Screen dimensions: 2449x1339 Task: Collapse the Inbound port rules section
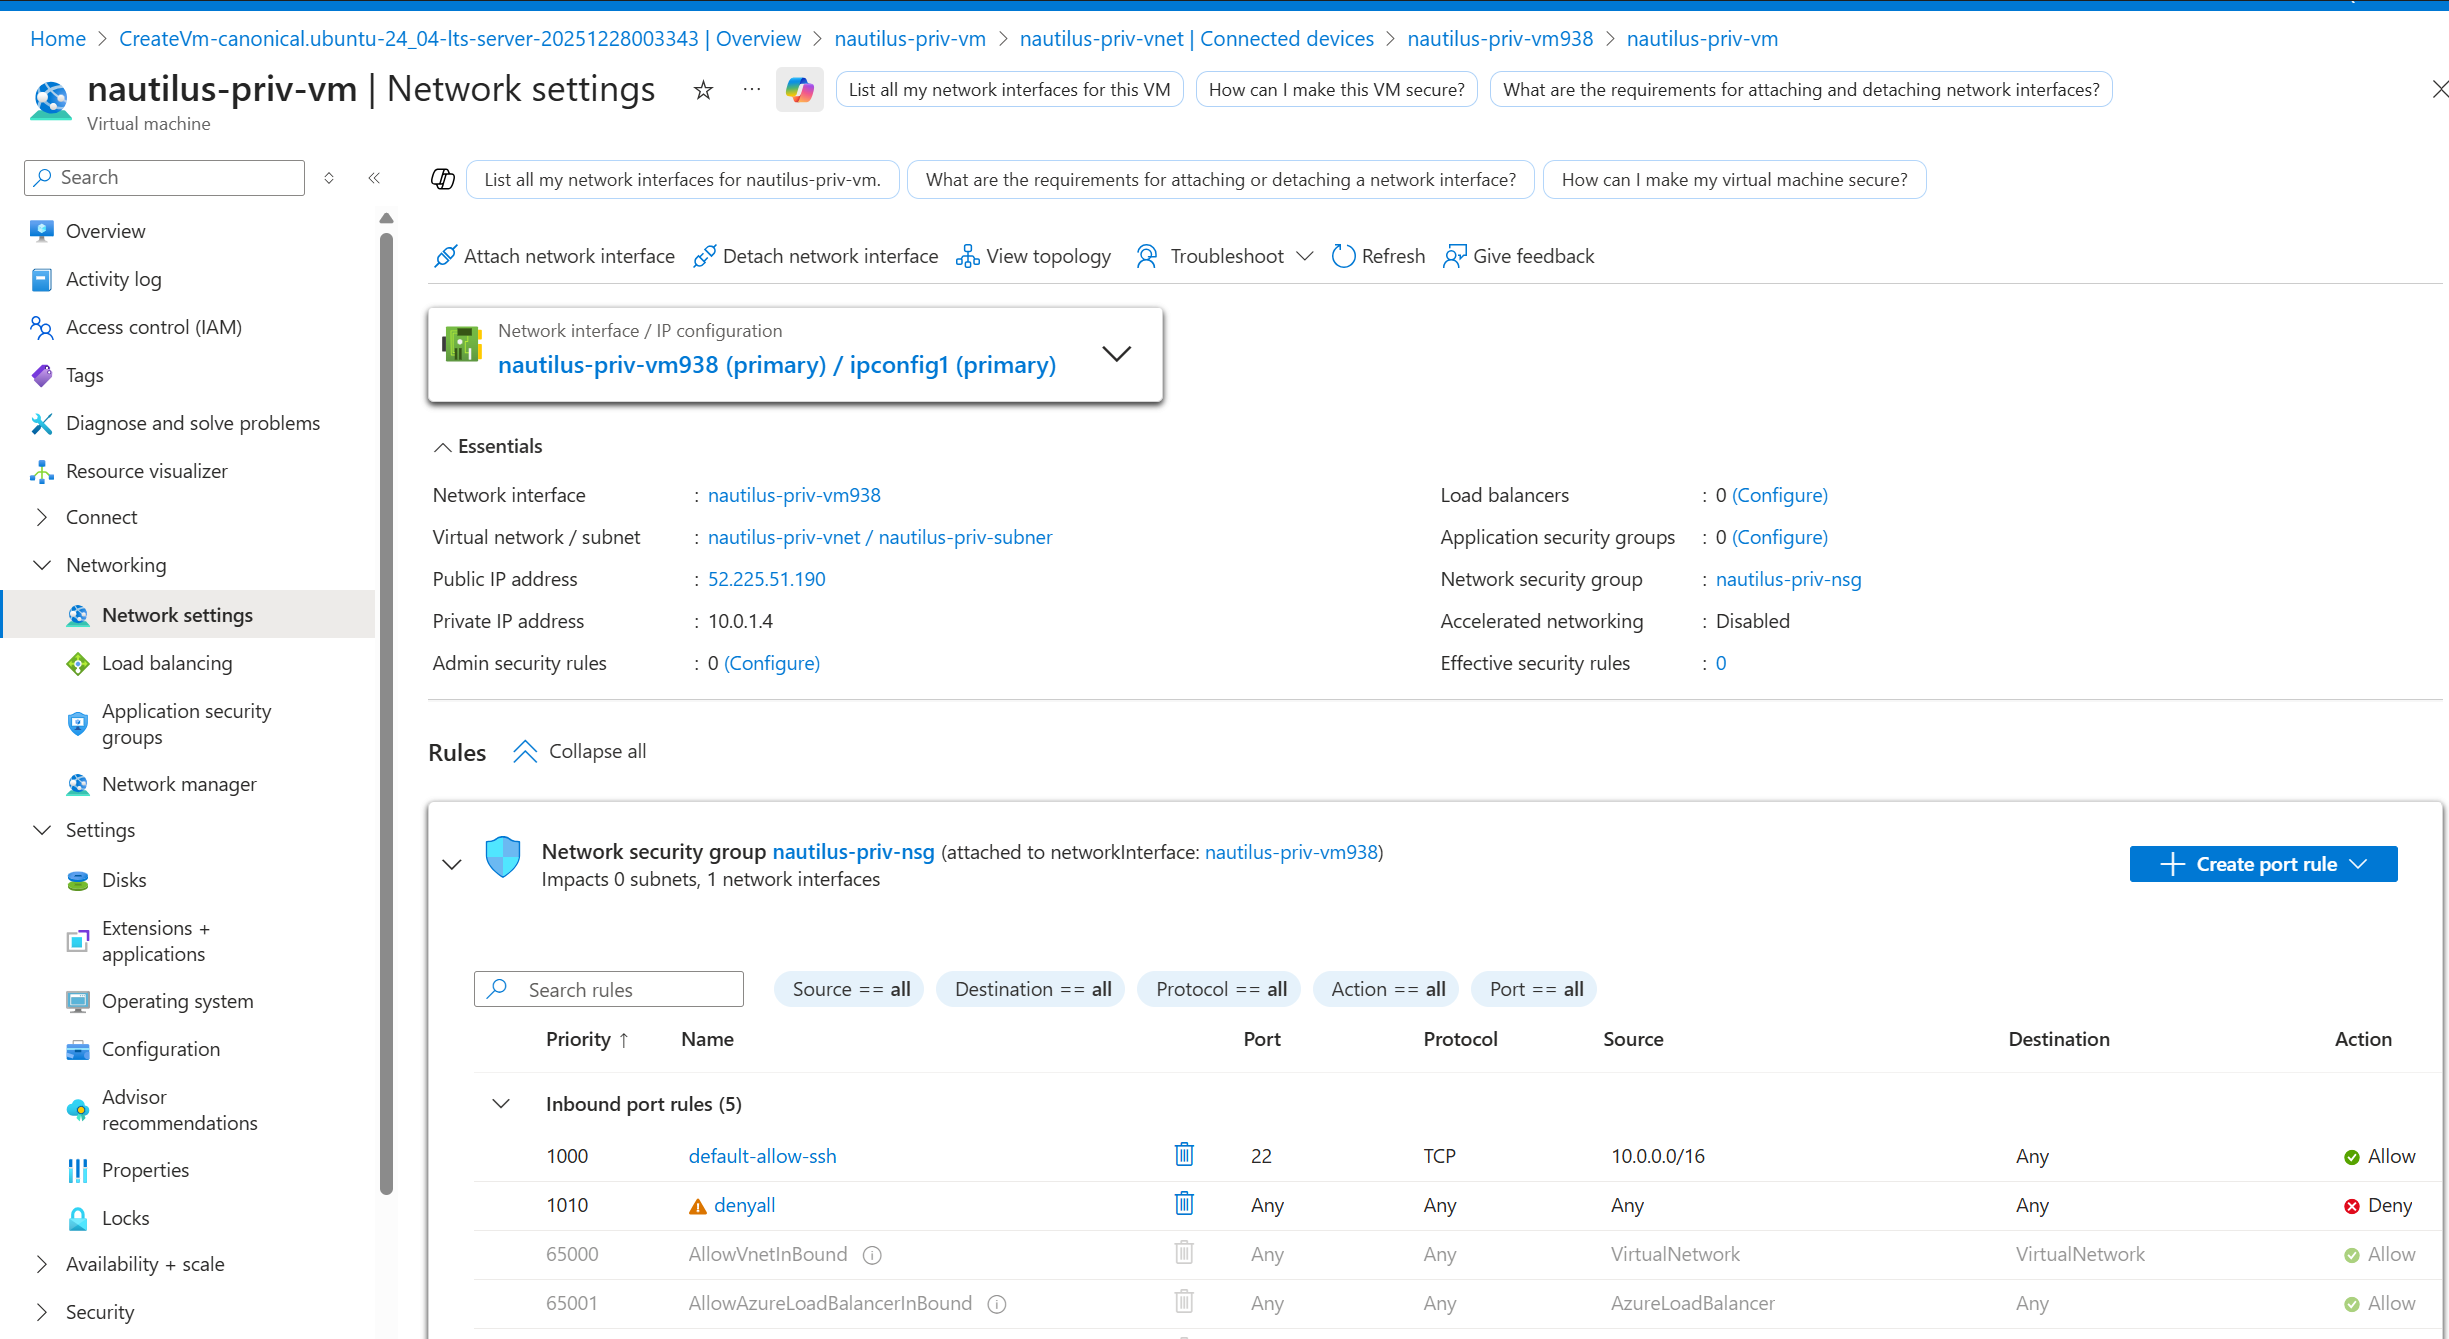click(501, 1104)
